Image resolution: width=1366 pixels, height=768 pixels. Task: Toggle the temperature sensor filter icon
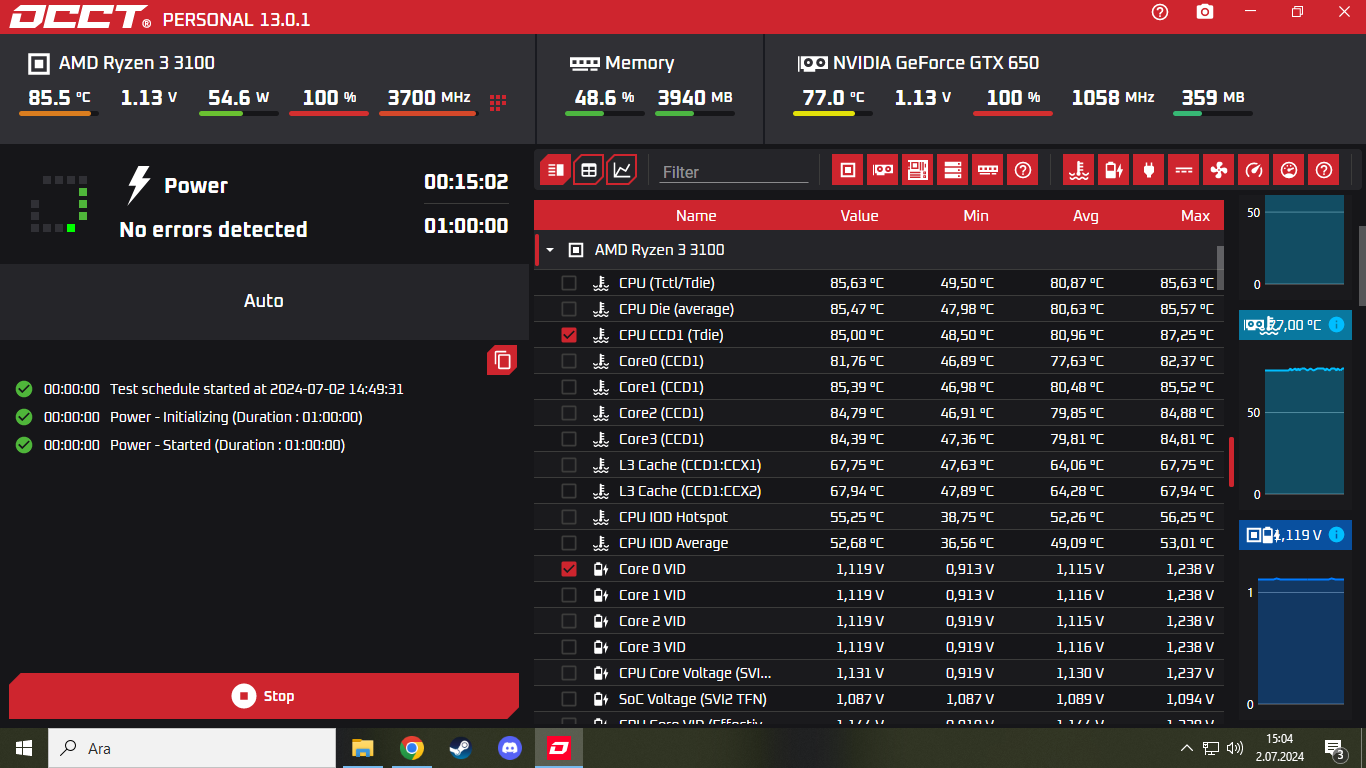[1078, 170]
